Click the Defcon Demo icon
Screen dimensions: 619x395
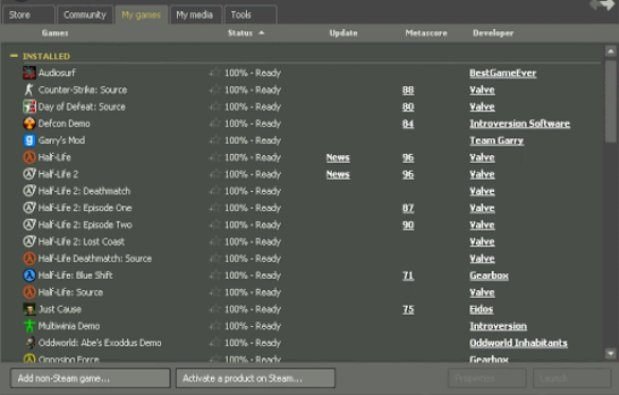[x=29, y=123]
